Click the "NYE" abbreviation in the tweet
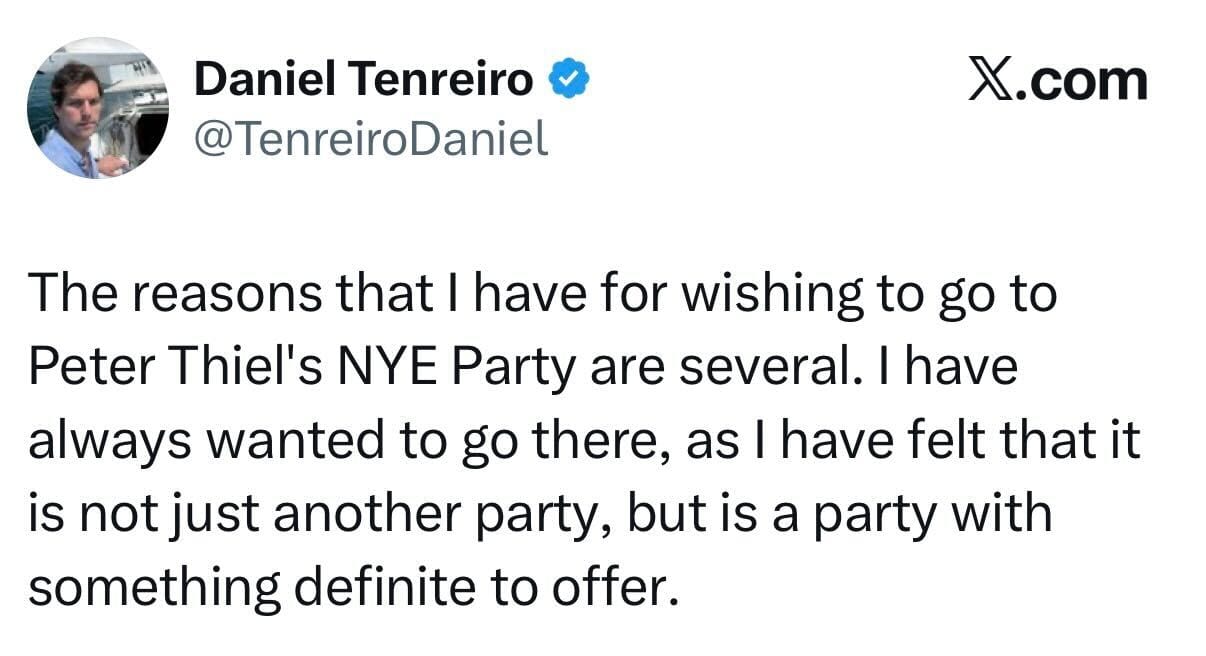1206x656 pixels. point(388,368)
